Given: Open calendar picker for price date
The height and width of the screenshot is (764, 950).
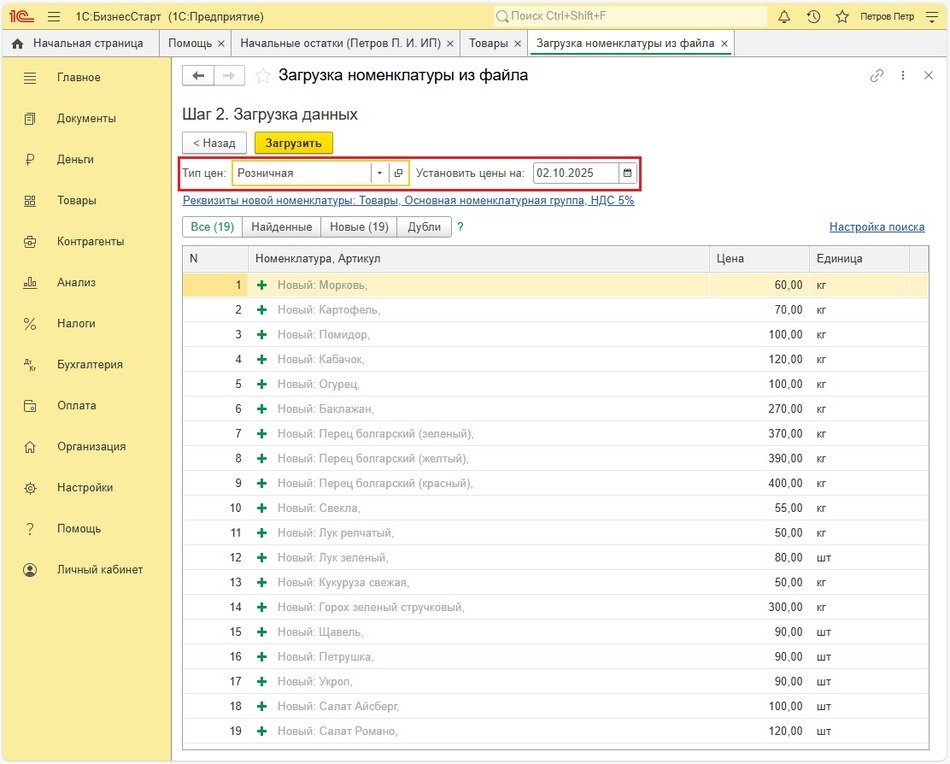Looking at the screenshot, I should [628, 173].
